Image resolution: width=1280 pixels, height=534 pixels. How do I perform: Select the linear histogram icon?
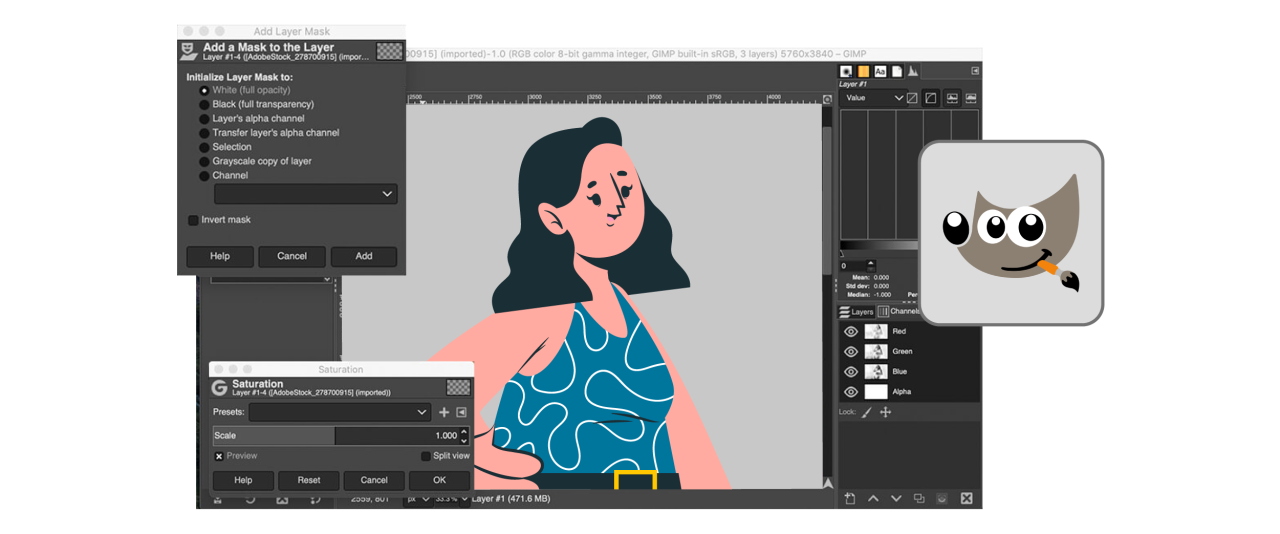[912, 98]
